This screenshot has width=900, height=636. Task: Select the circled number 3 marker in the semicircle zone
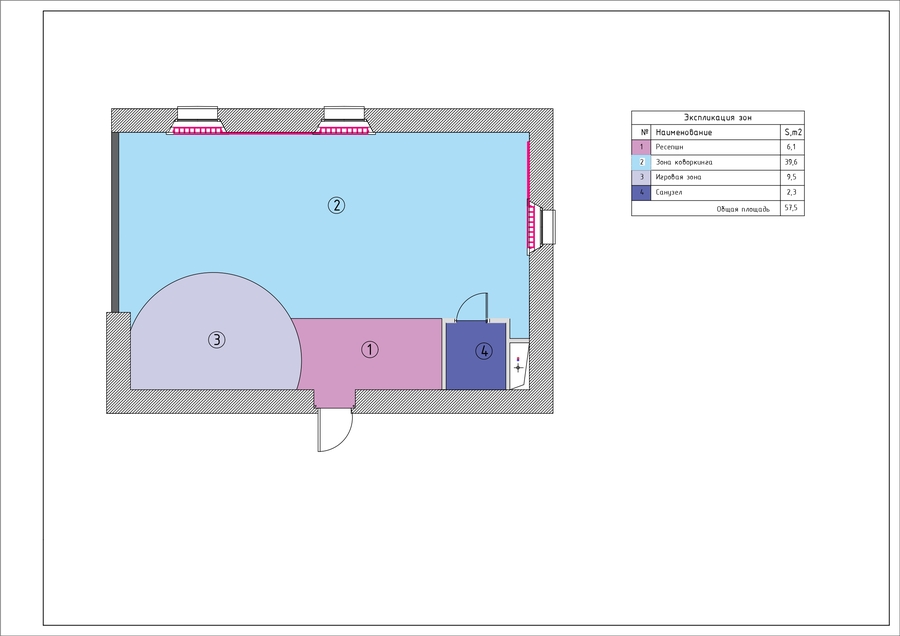pyautogui.click(x=216, y=340)
